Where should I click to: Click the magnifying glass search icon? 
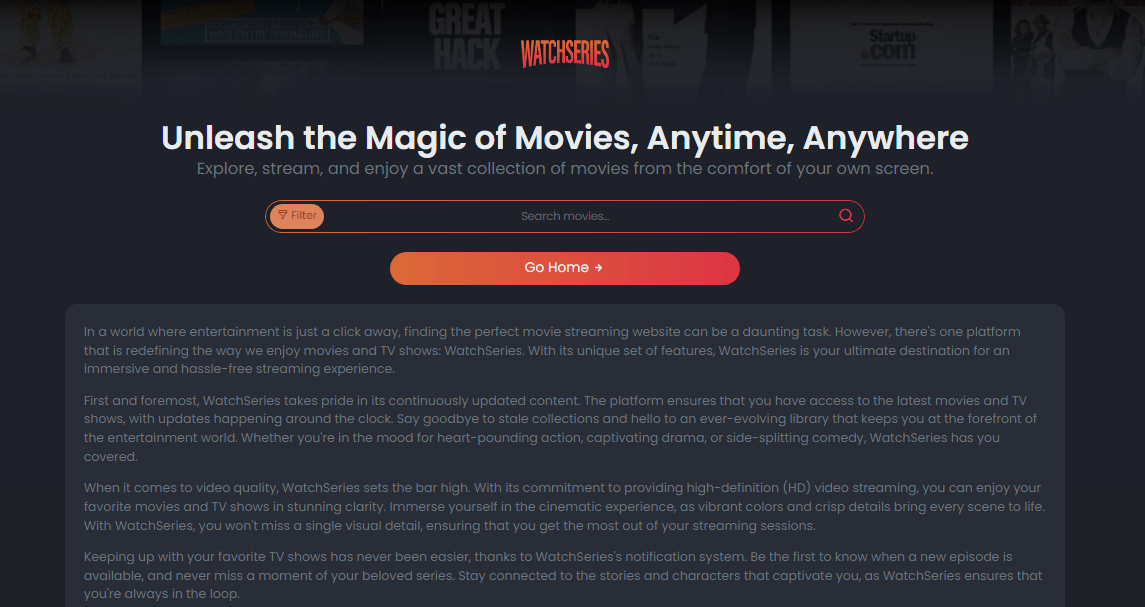pos(846,215)
